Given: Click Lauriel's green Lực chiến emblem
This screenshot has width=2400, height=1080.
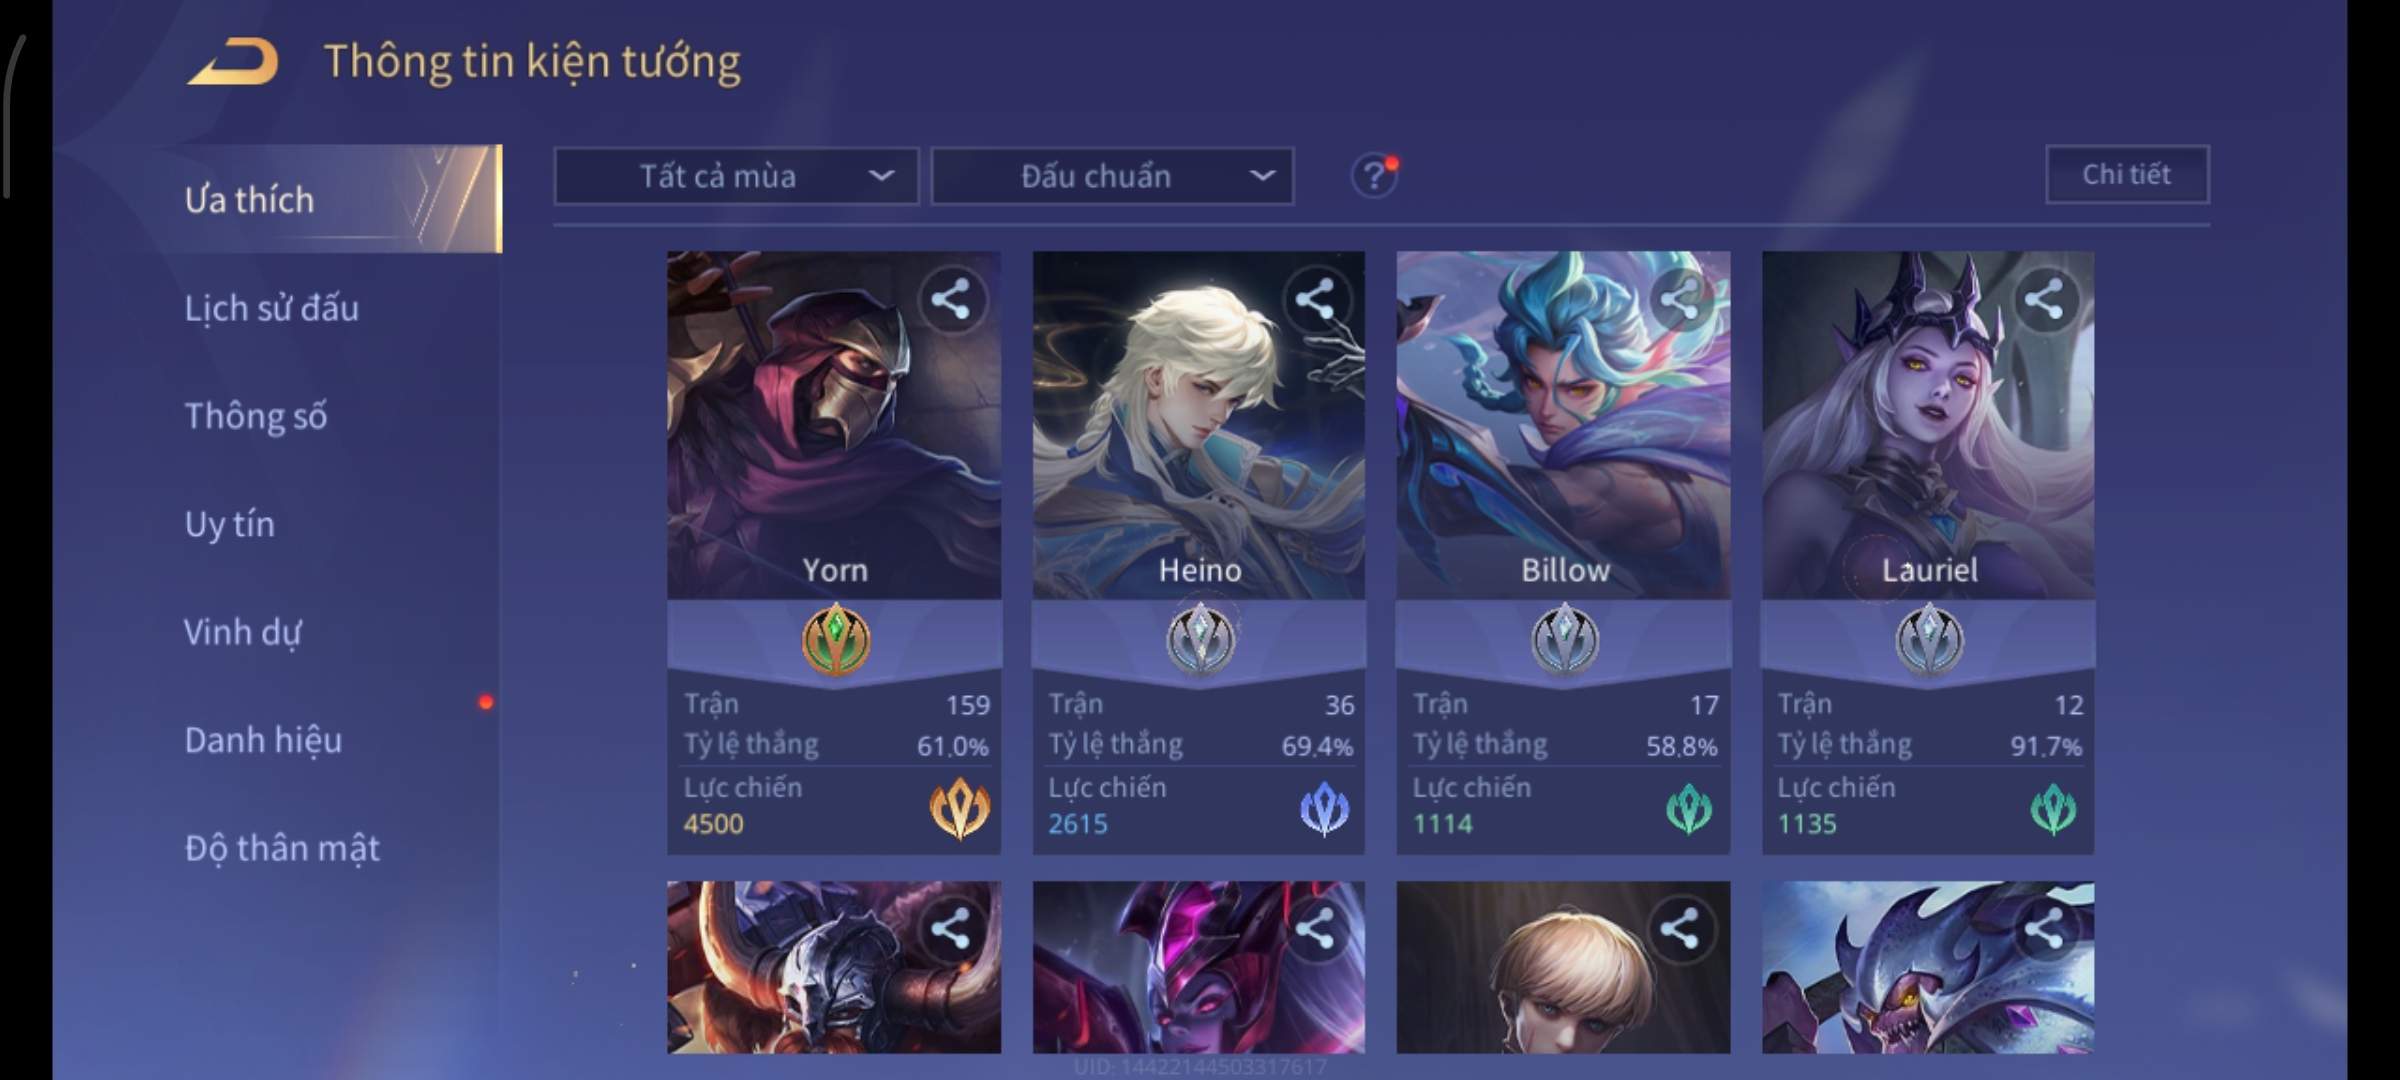Looking at the screenshot, I should click(x=2053, y=808).
